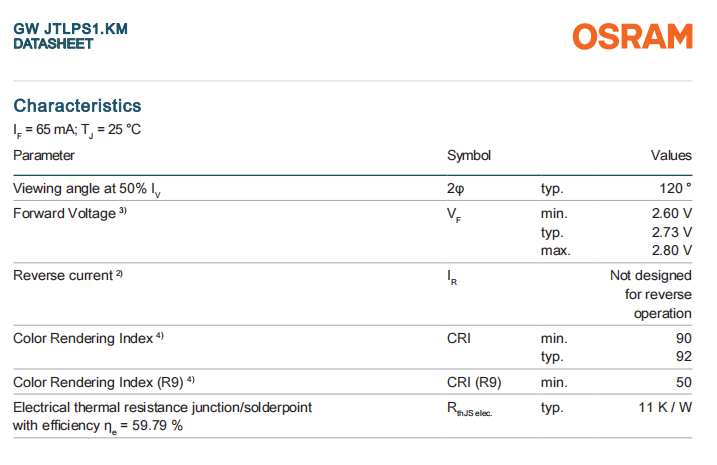Viewport: 717px width, 465px height.
Task: Click the GW JTLPS1.KM product title
Action: pyautogui.click(x=70, y=30)
